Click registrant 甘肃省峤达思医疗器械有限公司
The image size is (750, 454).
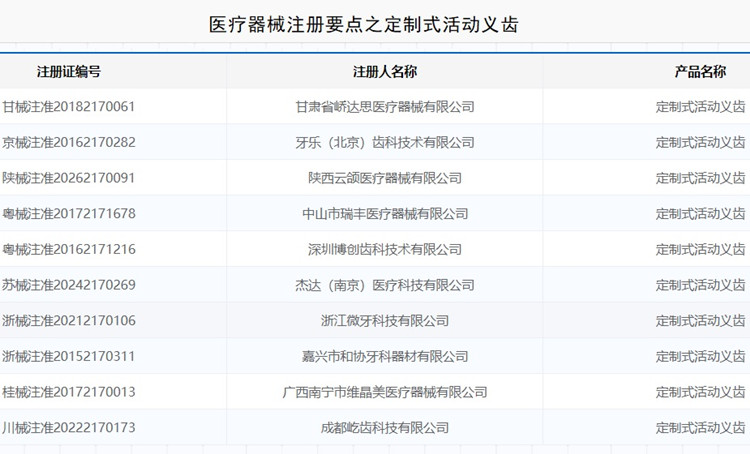(x=385, y=106)
